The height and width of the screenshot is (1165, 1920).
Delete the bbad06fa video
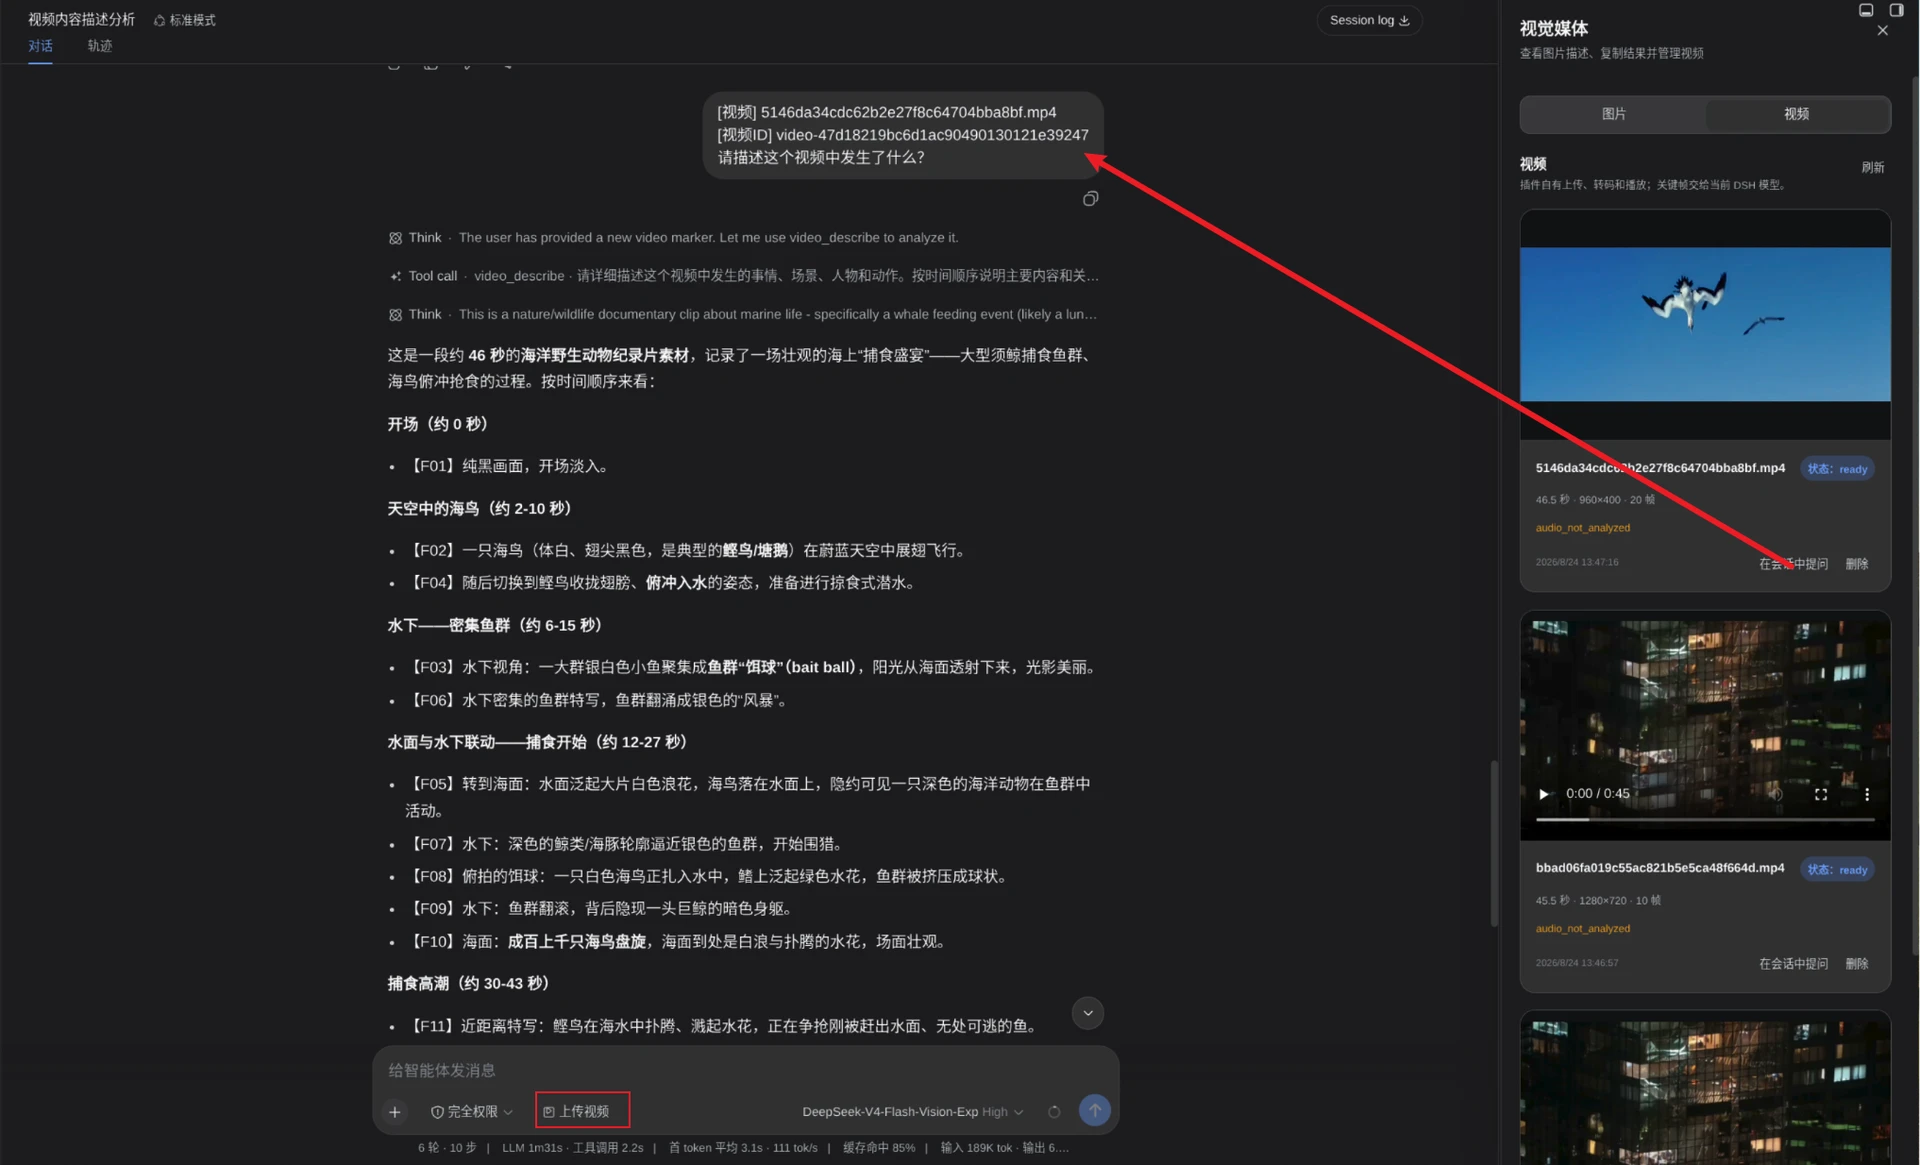coord(1856,964)
